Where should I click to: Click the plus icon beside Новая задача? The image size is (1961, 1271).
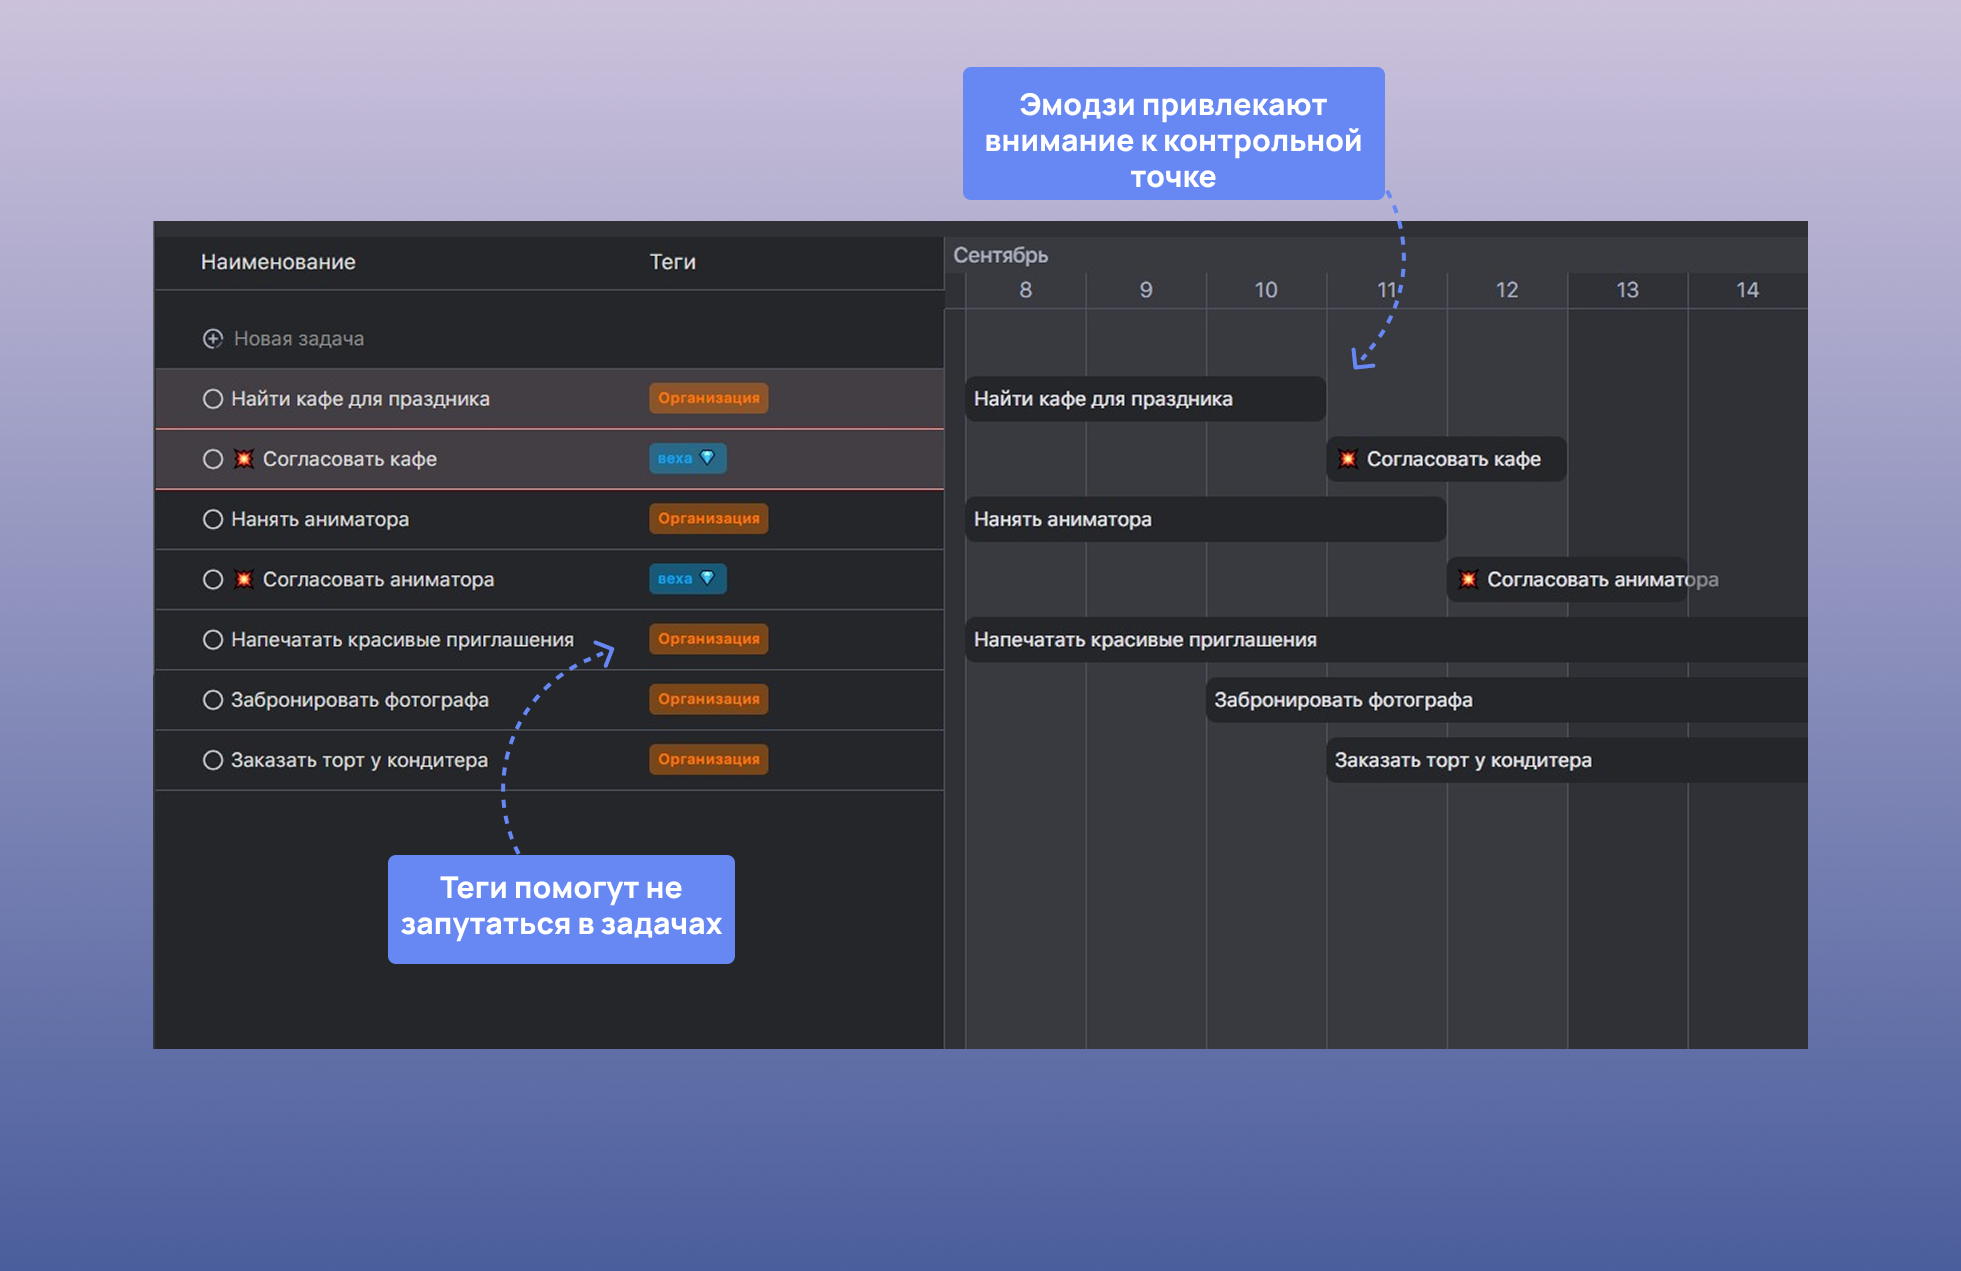click(x=212, y=339)
